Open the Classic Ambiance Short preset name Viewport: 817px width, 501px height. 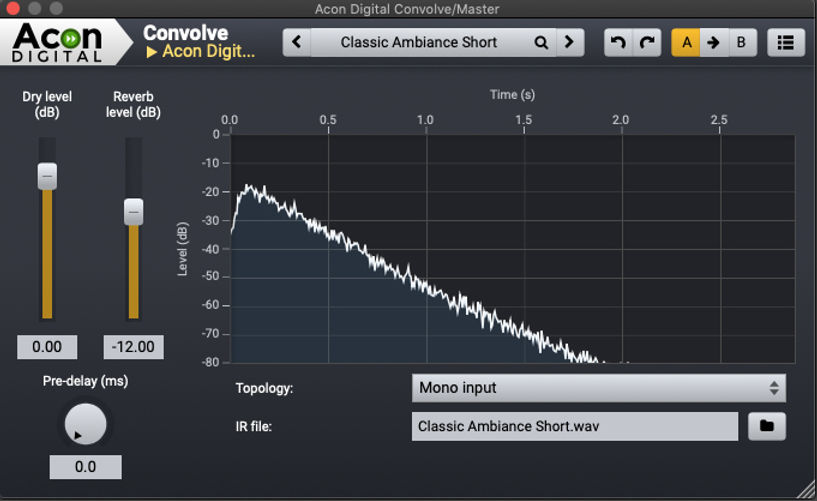(x=418, y=42)
